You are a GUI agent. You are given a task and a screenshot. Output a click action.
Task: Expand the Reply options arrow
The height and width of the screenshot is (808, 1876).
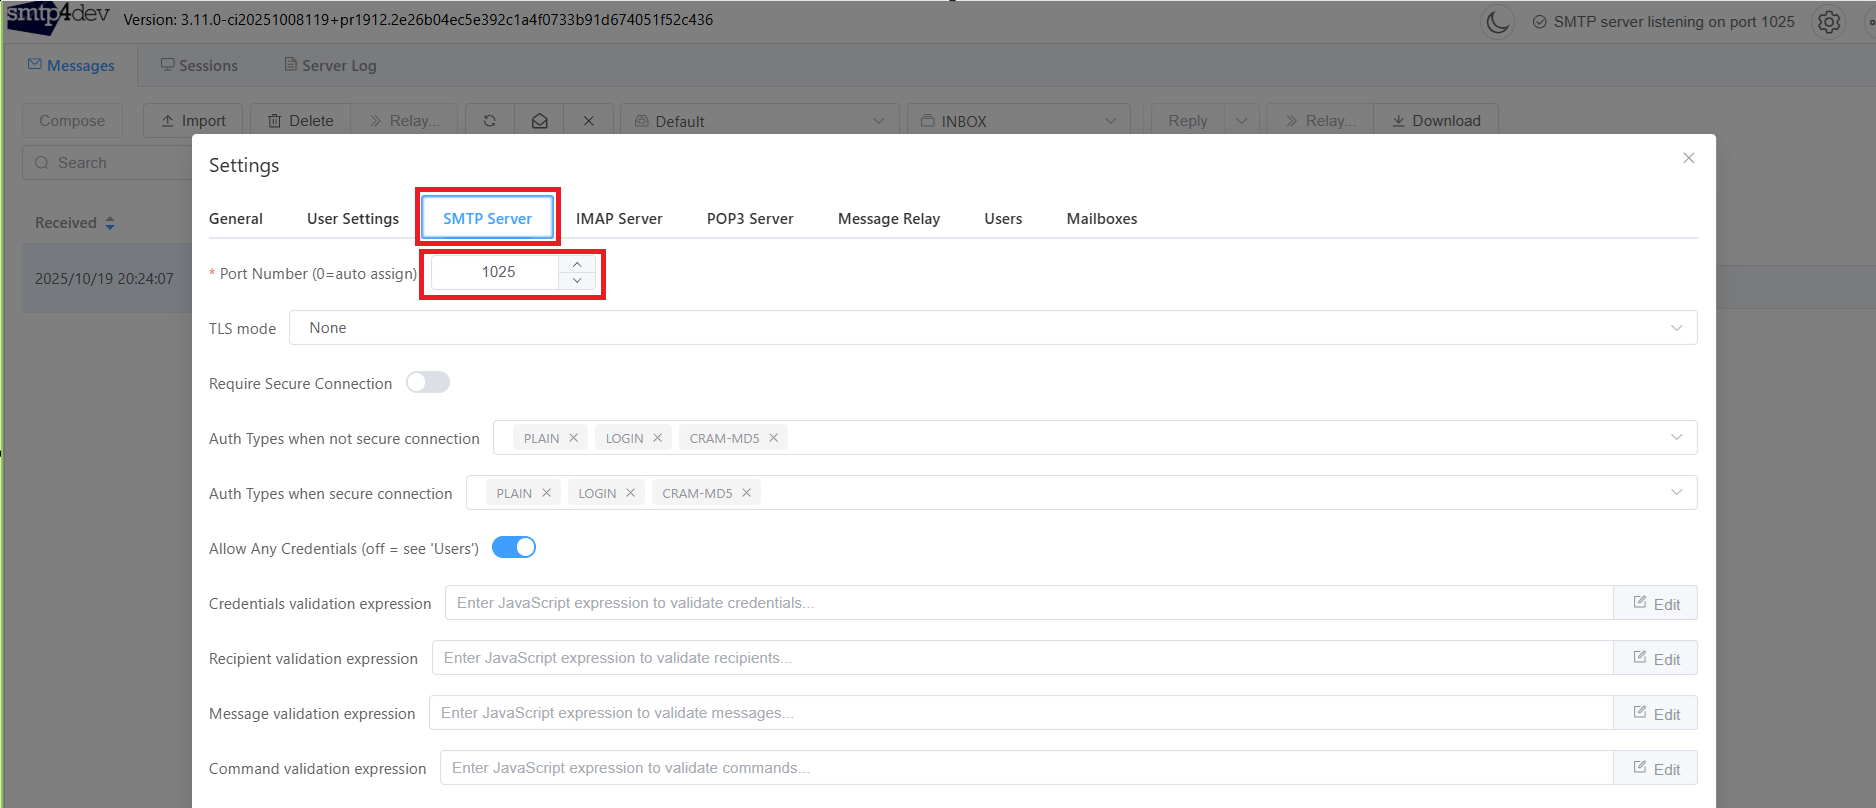point(1242,120)
